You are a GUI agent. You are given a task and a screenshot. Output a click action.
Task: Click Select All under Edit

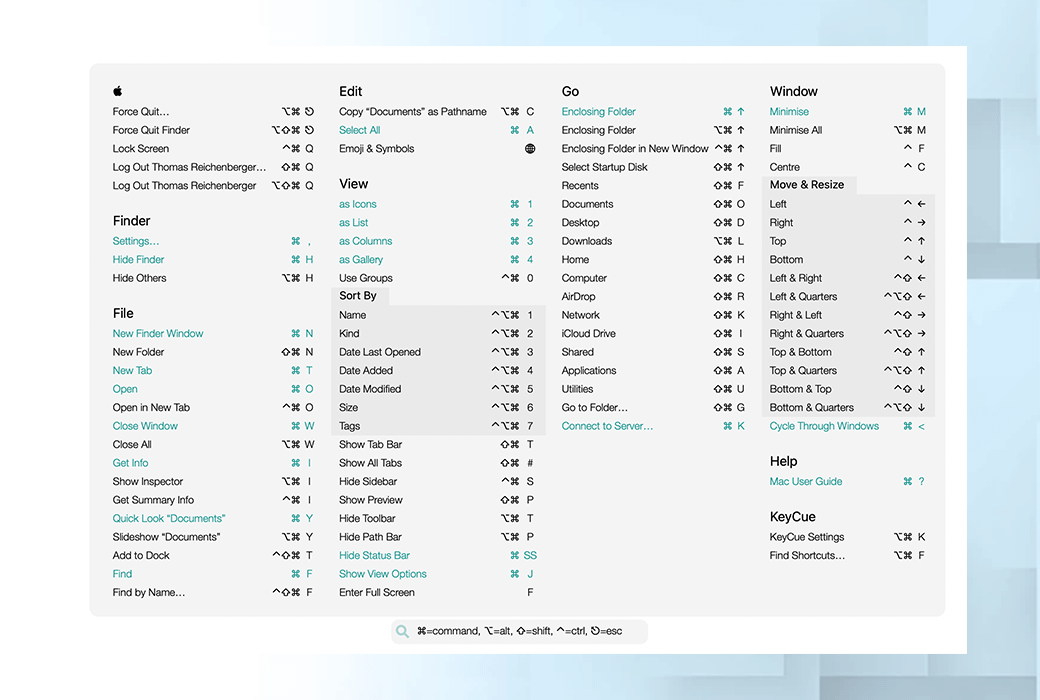click(360, 130)
